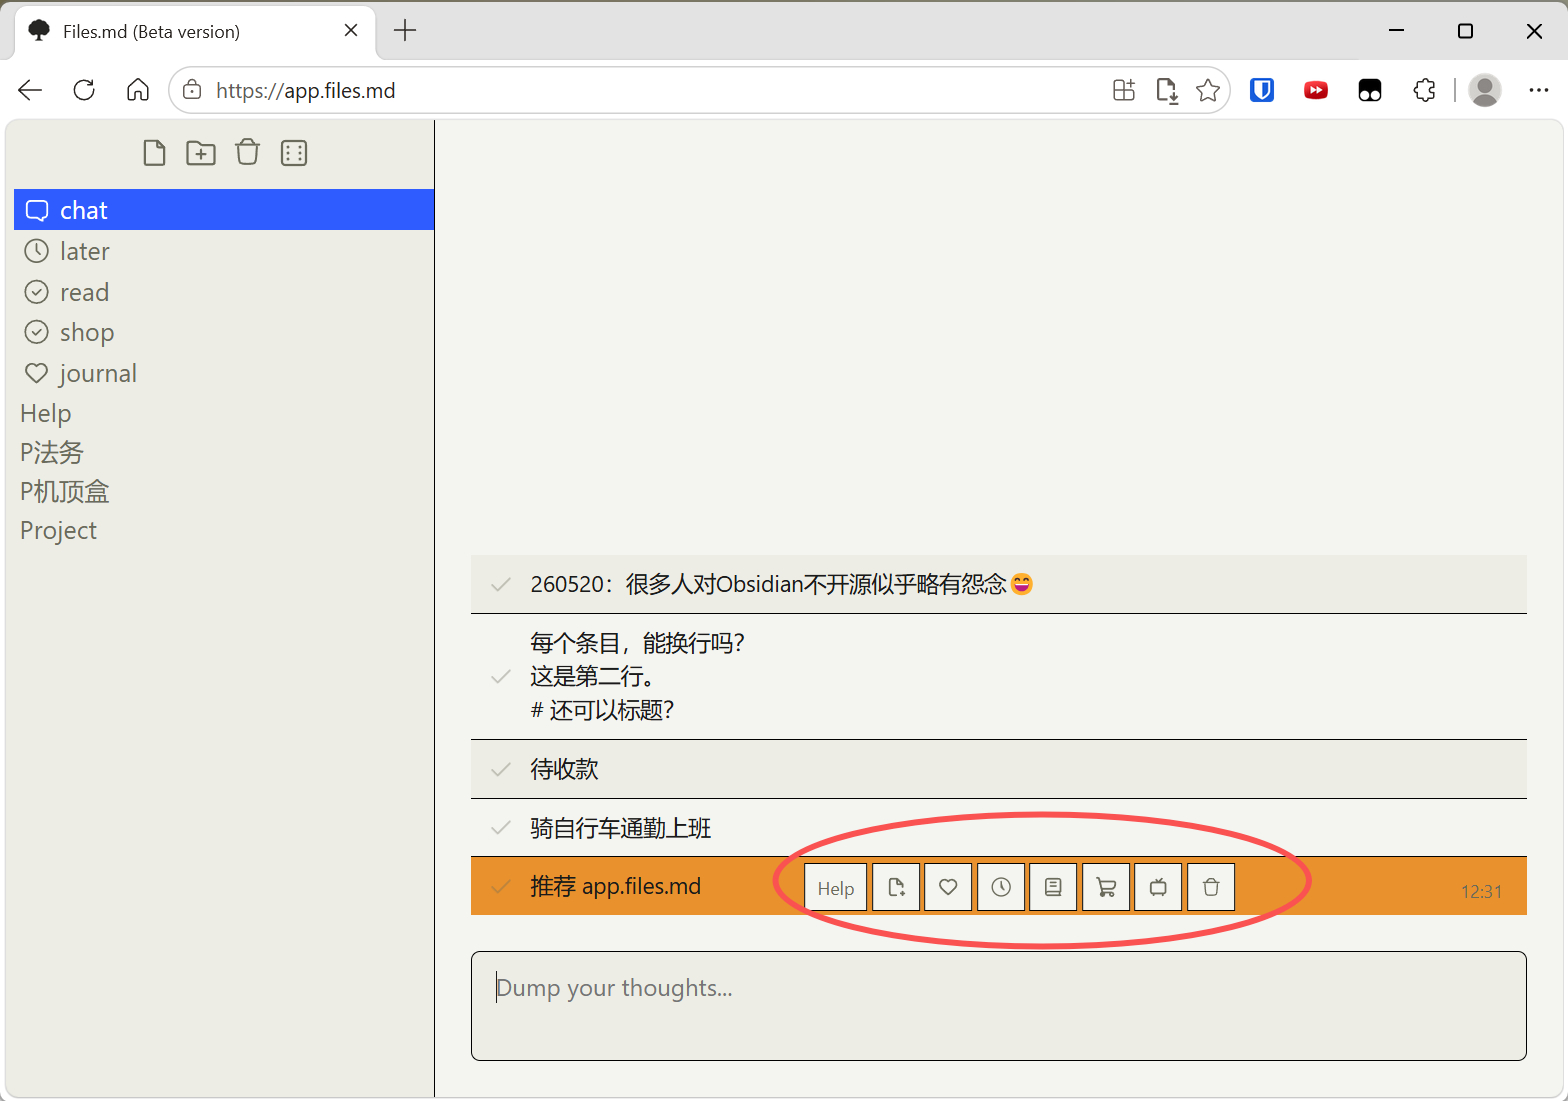Click the 260520 Obsidian message text

(781, 584)
